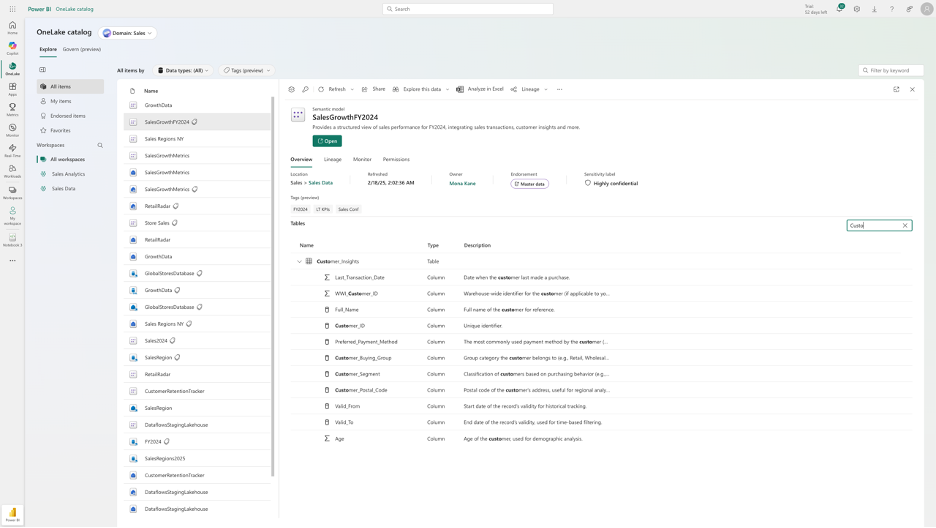936x528 pixels.
Task: Click the green Open button
Action: tap(327, 141)
